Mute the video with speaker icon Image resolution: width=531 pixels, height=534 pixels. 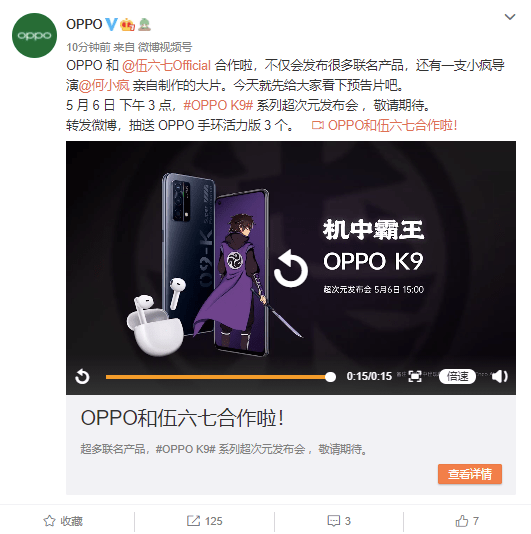pos(499,376)
